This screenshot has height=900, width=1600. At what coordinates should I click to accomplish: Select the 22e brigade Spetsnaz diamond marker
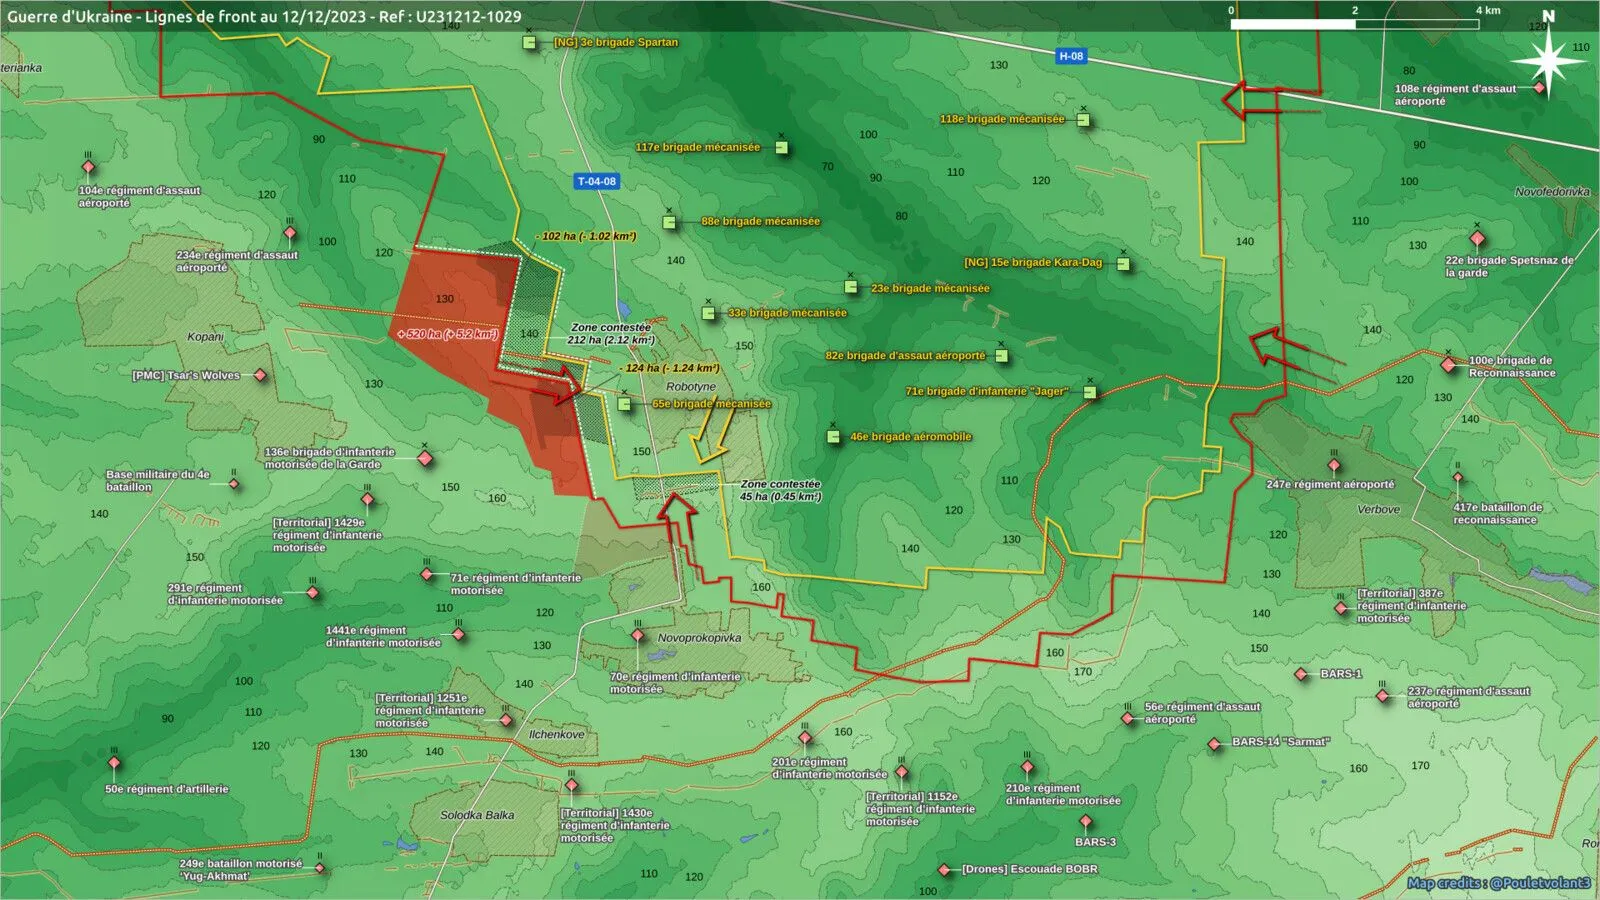1478,239
